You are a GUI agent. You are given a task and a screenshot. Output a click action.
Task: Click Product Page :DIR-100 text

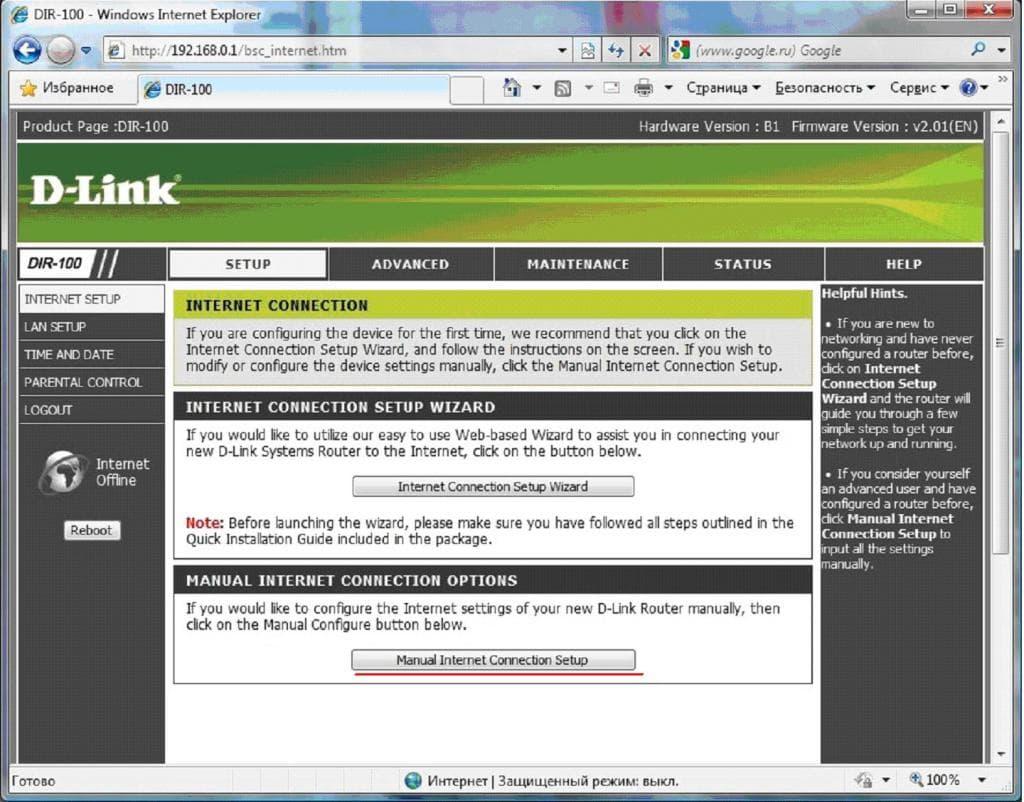click(x=95, y=127)
